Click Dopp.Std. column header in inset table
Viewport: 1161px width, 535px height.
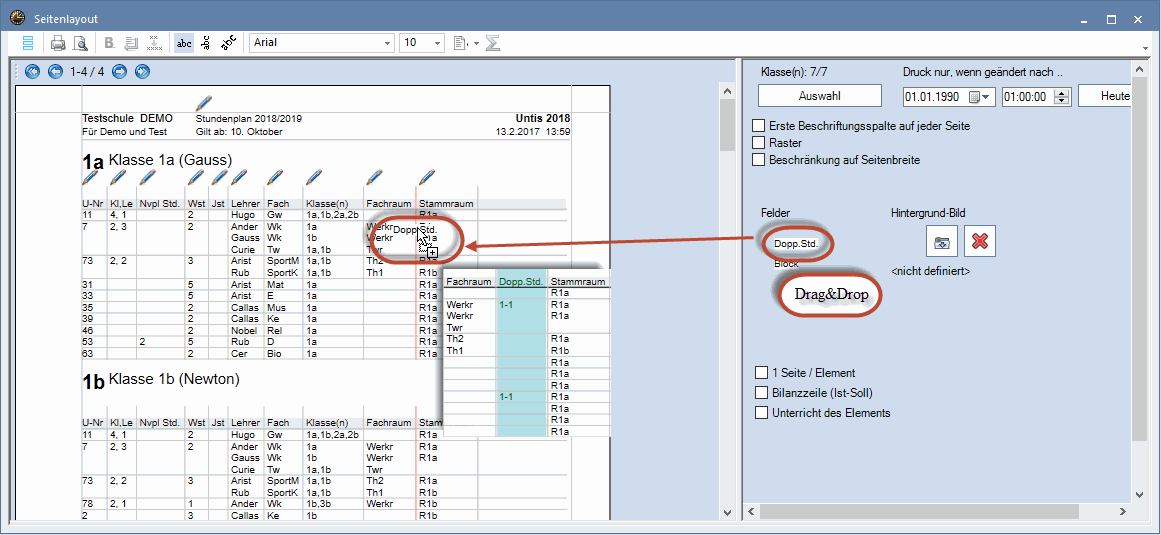[x=521, y=281]
